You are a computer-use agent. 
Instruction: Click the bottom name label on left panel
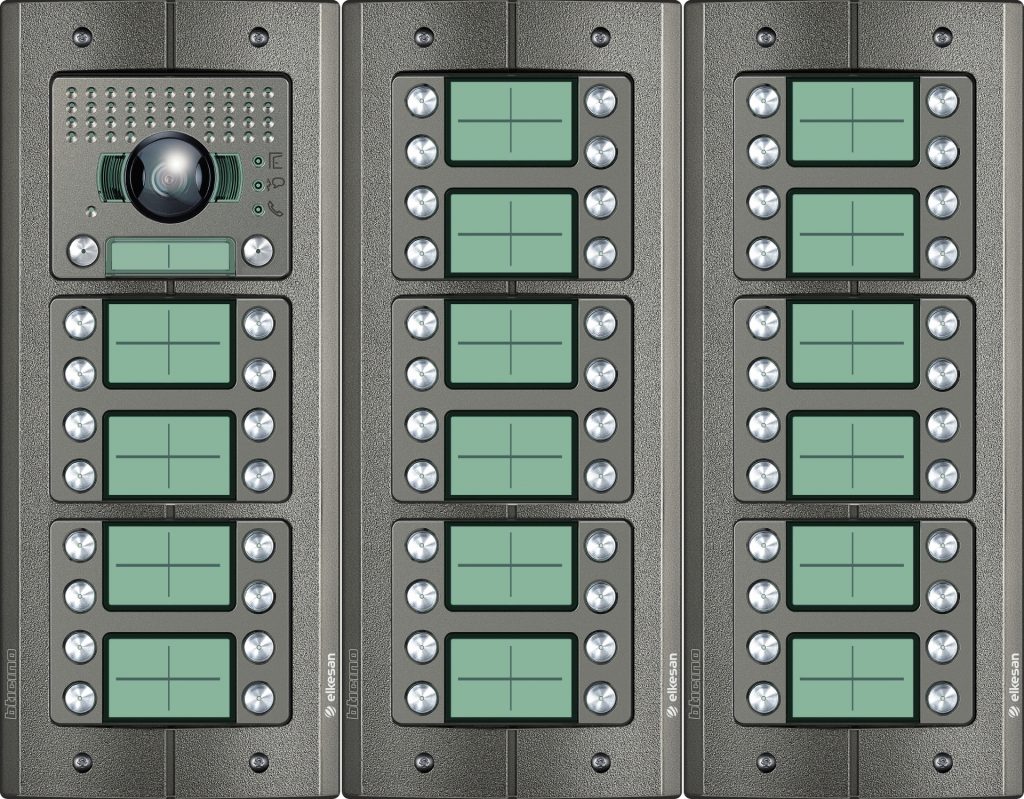click(168, 678)
